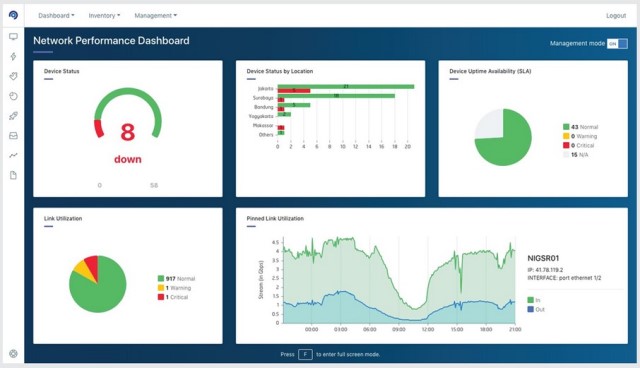Image resolution: width=640 pixels, height=368 pixels.
Task: Click the 'Device Status' card title
Action: click(x=62, y=71)
